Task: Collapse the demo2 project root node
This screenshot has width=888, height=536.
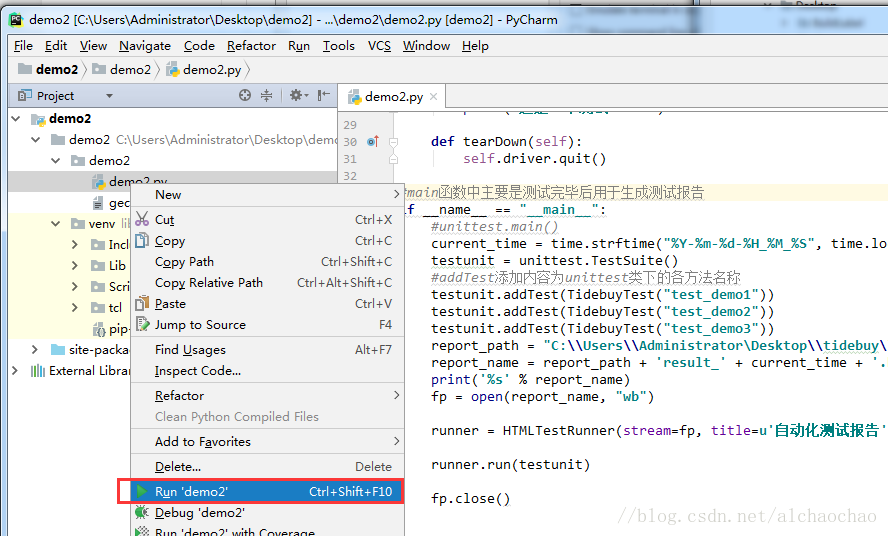Action: tap(16, 118)
